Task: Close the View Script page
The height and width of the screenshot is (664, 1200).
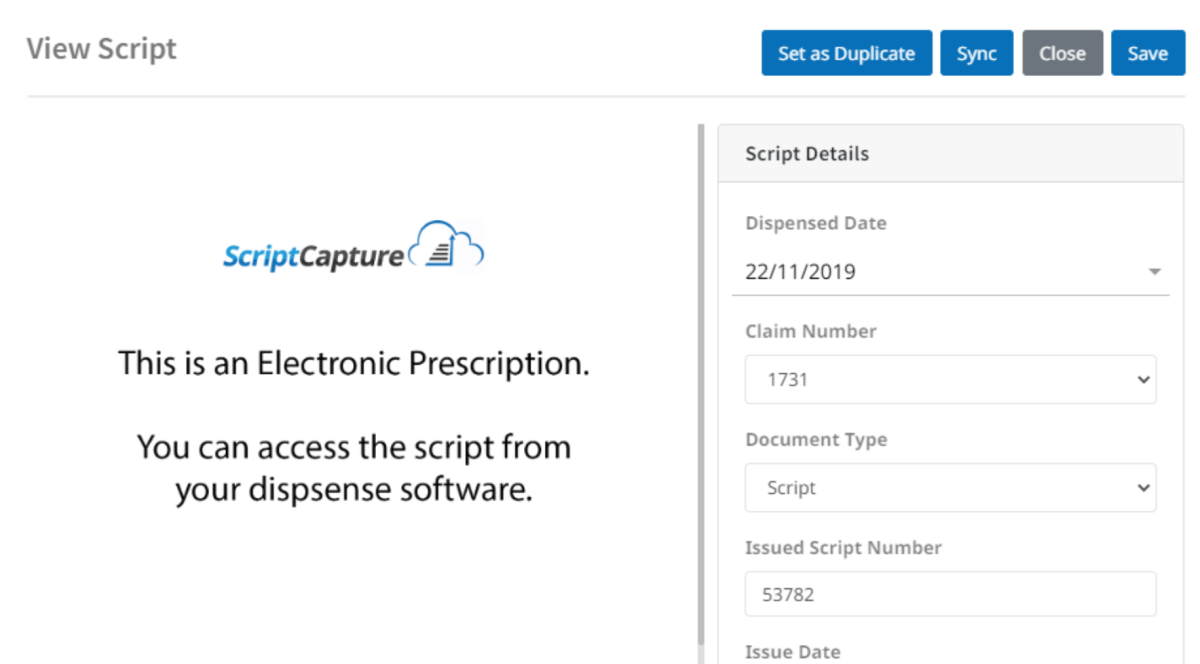Action: click(x=1062, y=52)
